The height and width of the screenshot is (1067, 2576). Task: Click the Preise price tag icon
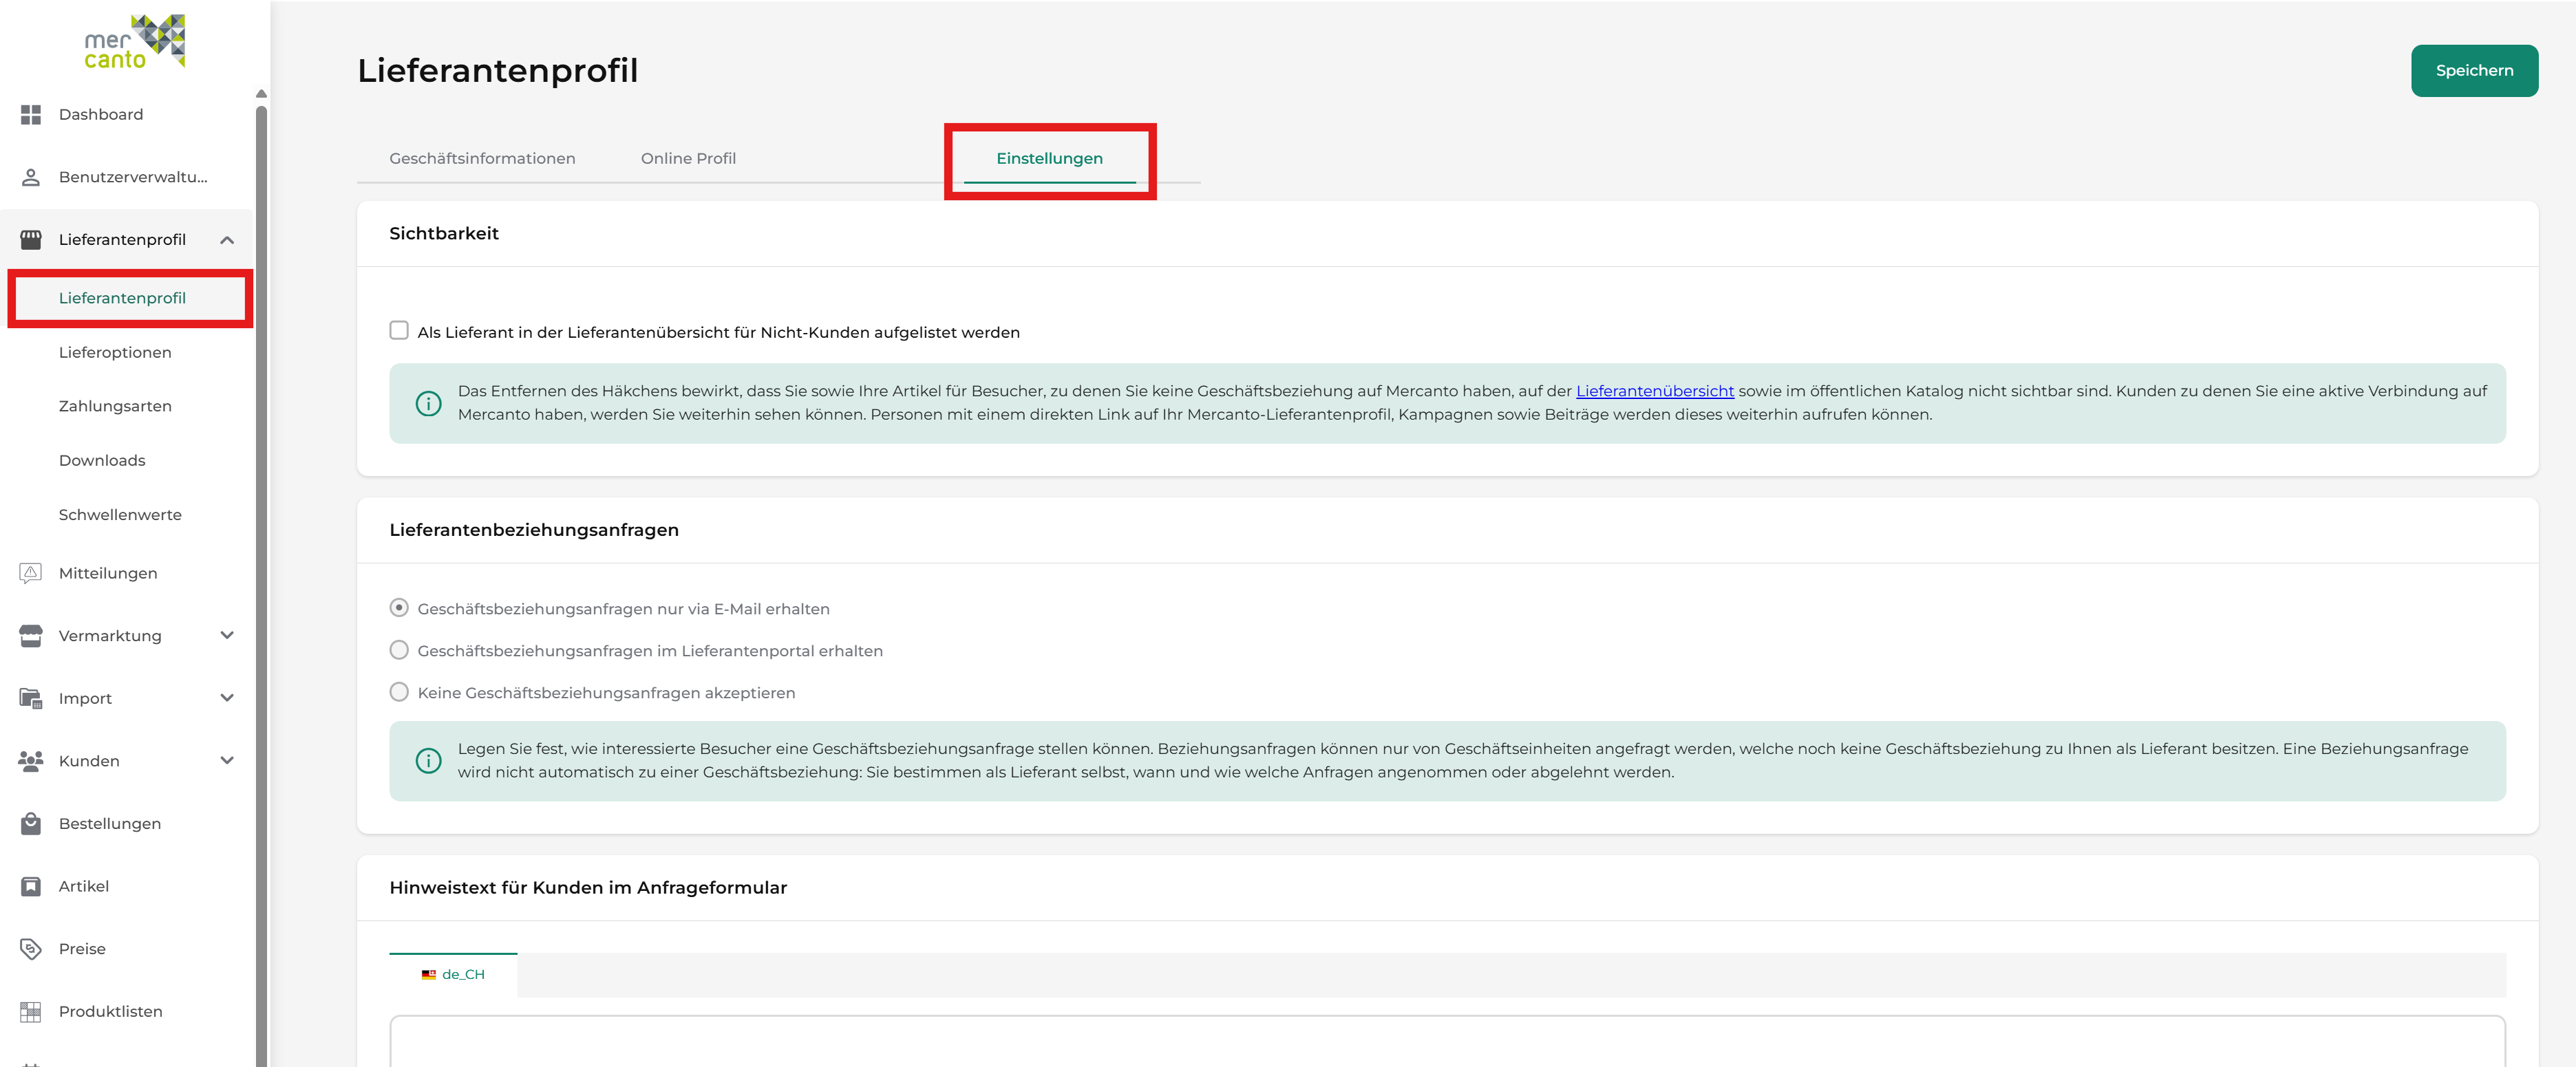click(x=31, y=948)
